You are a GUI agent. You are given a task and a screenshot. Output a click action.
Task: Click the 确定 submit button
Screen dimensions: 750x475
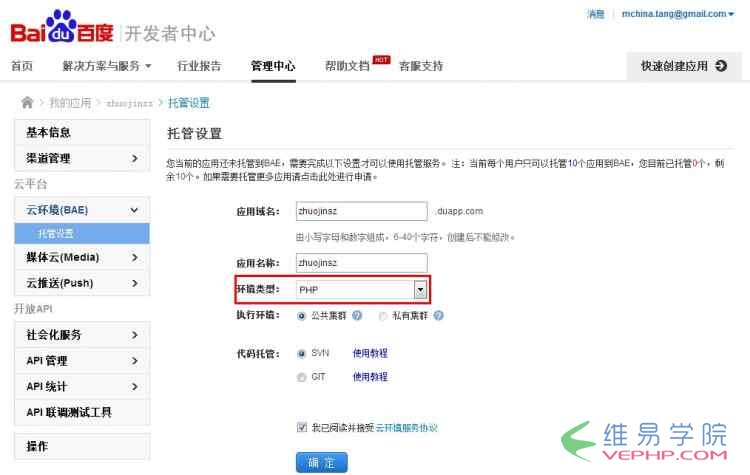tap(321, 463)
